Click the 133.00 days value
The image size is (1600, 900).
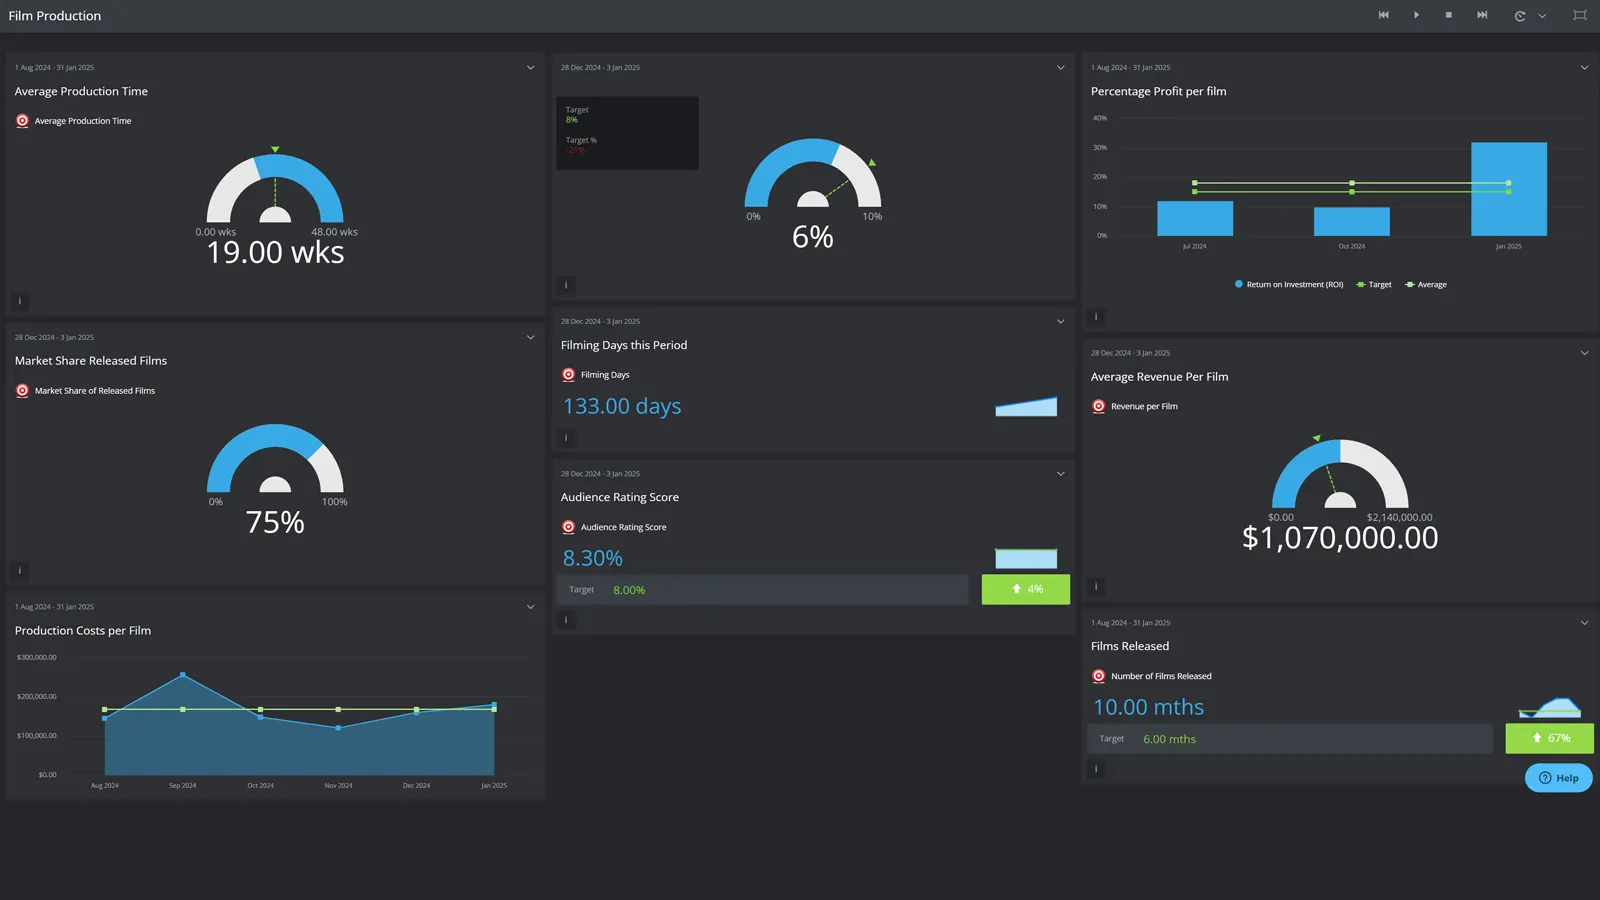(x=622, y=407)
